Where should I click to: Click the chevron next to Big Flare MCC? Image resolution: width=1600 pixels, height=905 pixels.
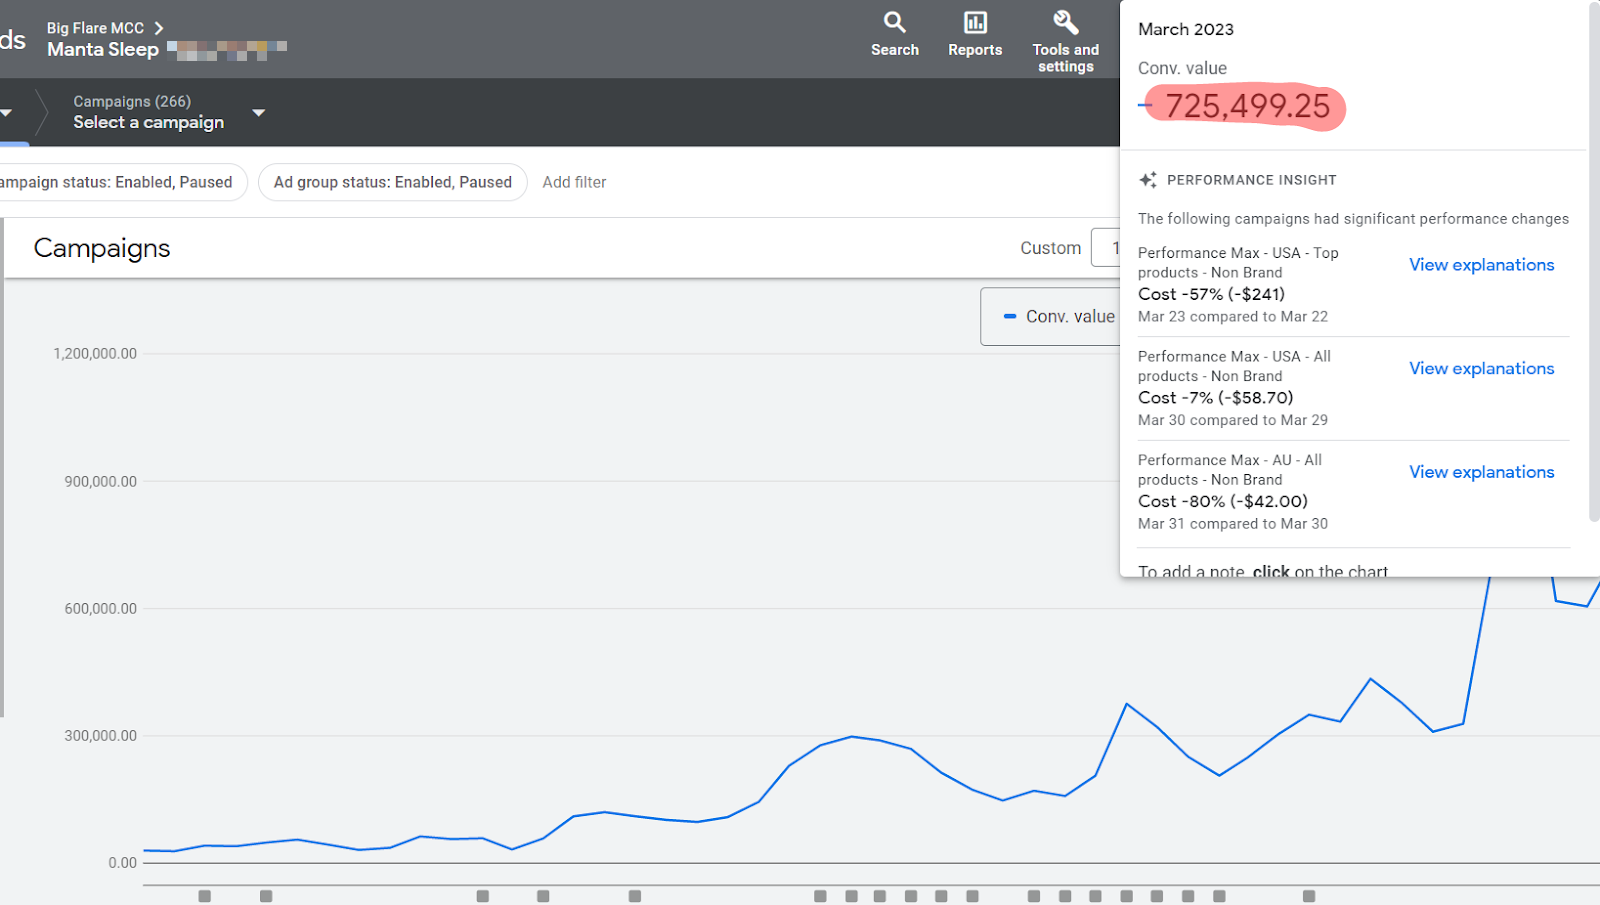pyautogui.click(x=158, y=28)
